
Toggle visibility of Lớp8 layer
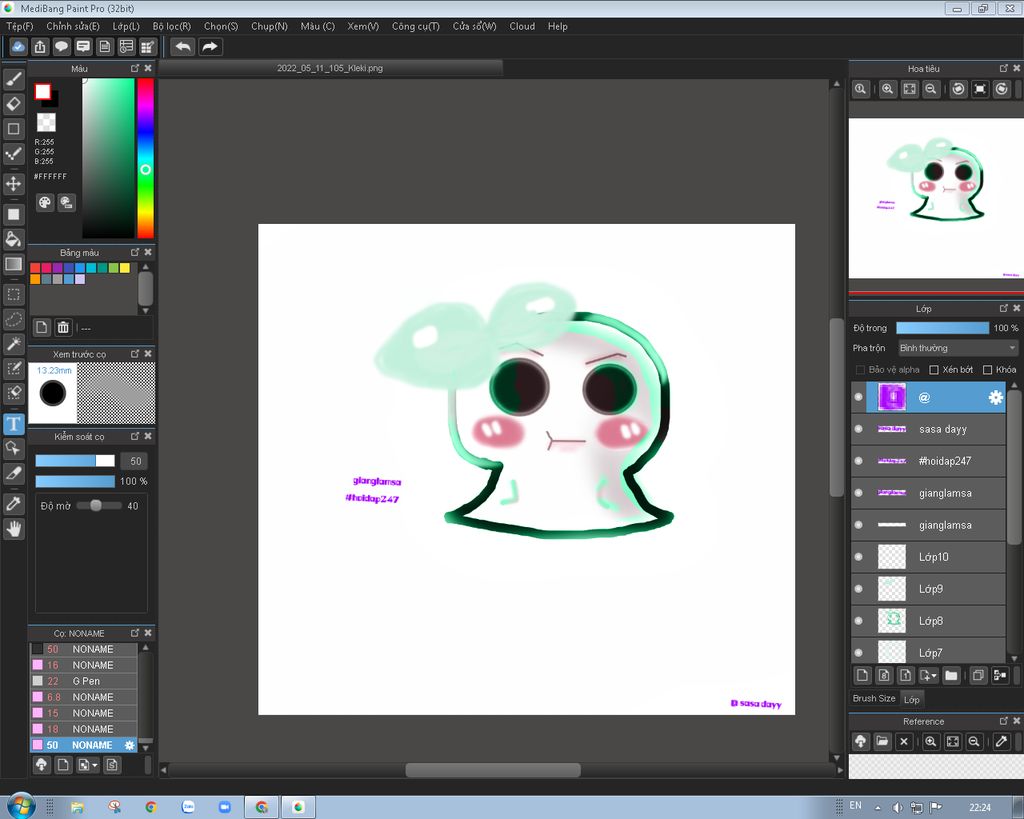click(859, 621)
